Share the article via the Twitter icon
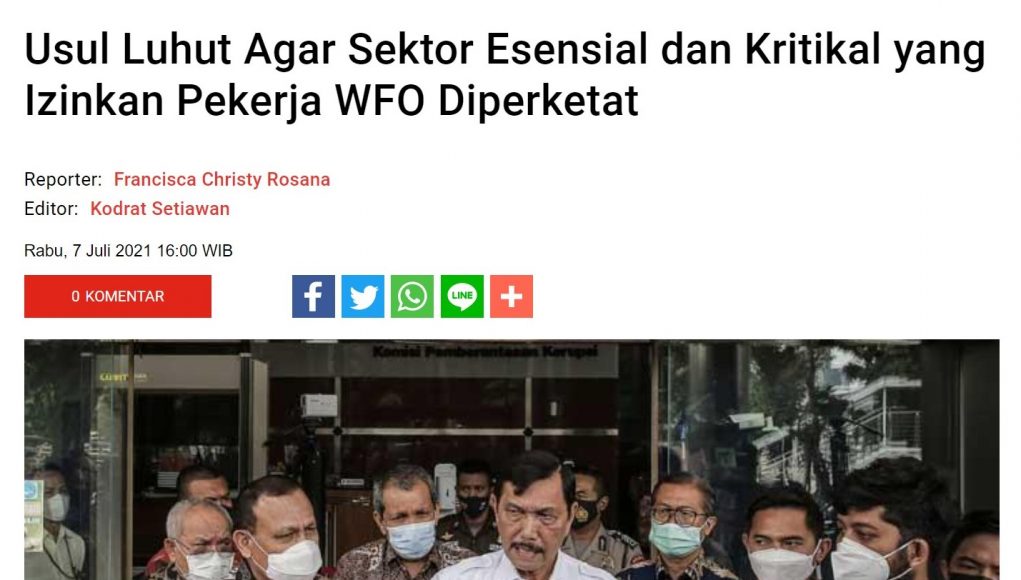This screenshot has height=580, width=1021. (363, 296)
